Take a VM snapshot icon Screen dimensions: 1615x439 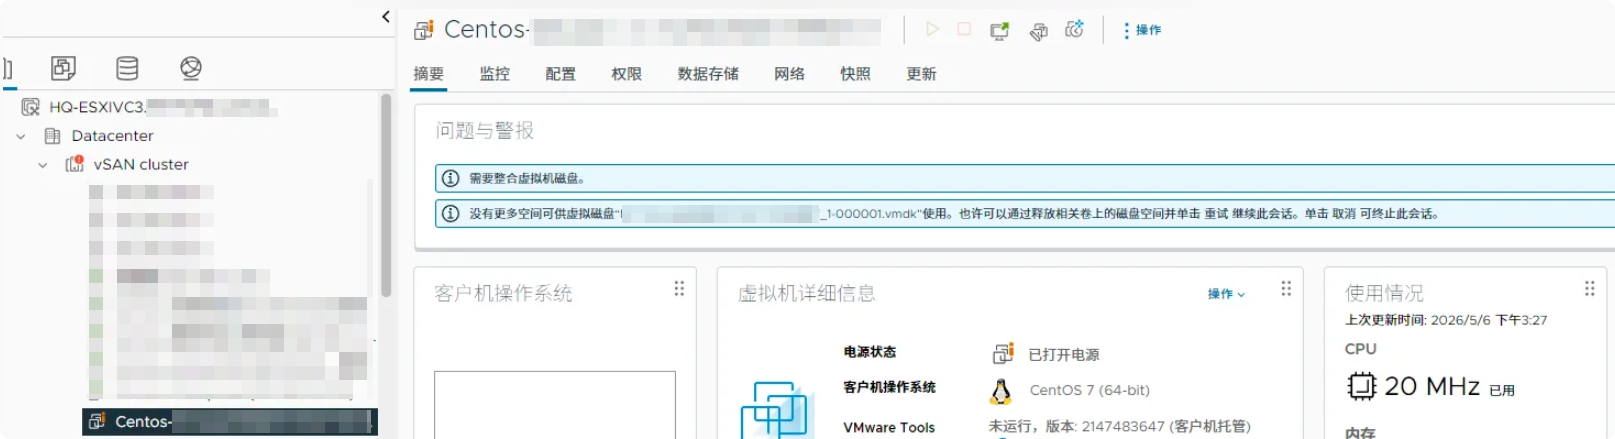coord(1075,30)
